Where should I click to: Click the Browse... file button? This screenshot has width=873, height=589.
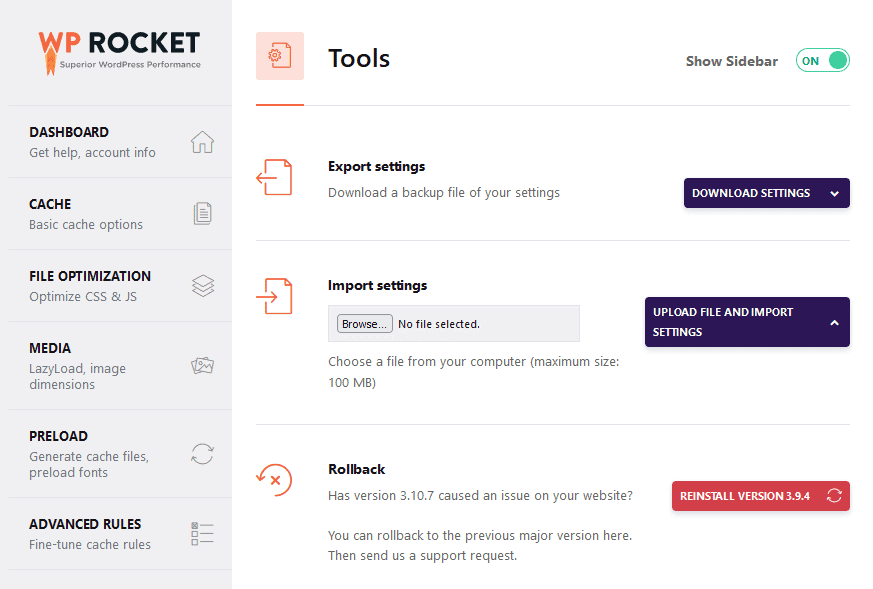click(x=365, y=323)
